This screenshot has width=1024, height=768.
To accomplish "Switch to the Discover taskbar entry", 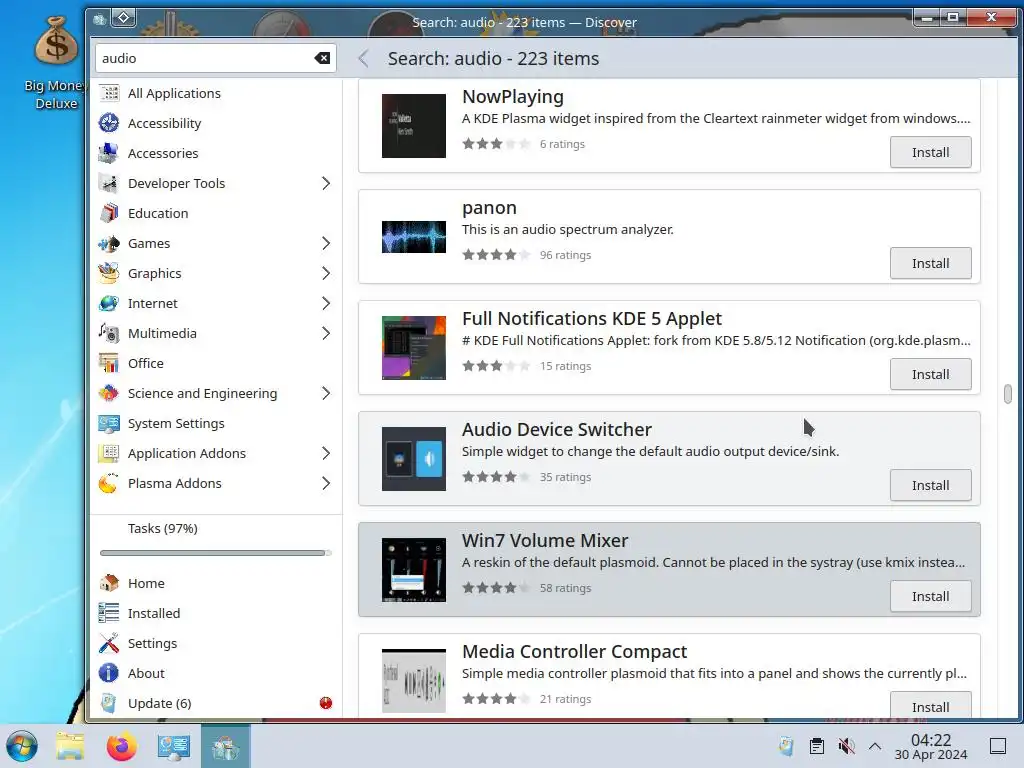I will pos(225,746).
